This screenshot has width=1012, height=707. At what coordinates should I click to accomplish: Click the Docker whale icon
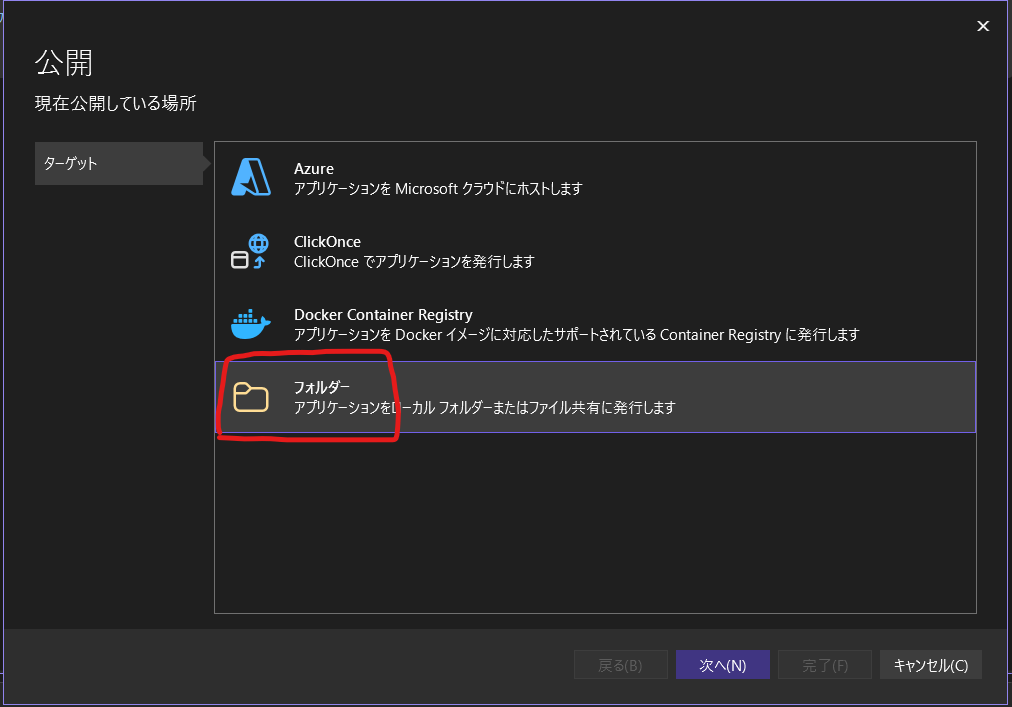pyautogui.click(x=251, y=325)
